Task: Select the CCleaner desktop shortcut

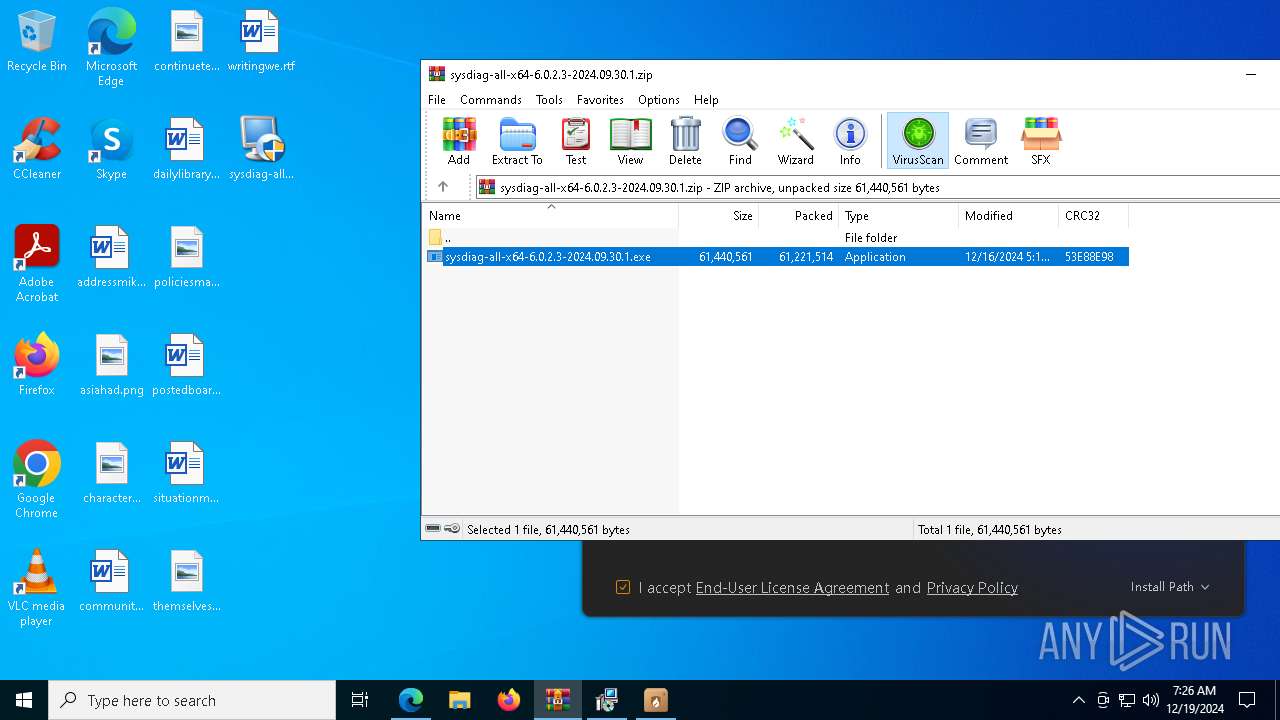Action: pyautogui.click(x=37, y=149)
